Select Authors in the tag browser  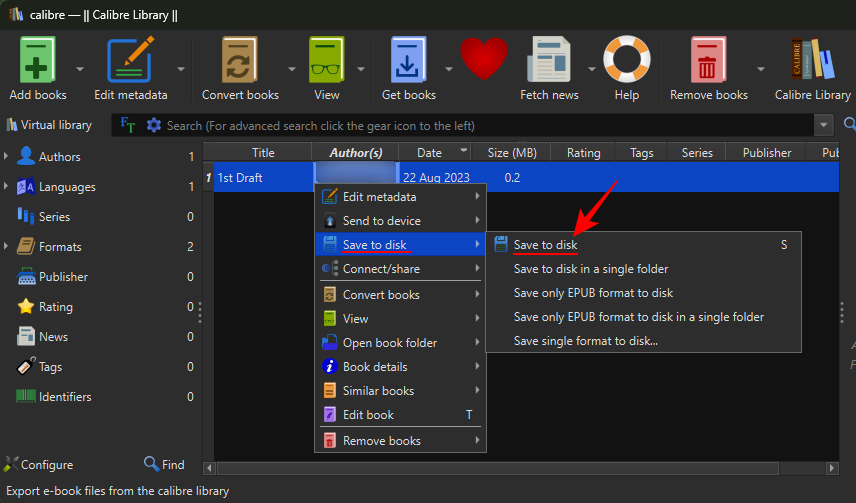point(60,157)
